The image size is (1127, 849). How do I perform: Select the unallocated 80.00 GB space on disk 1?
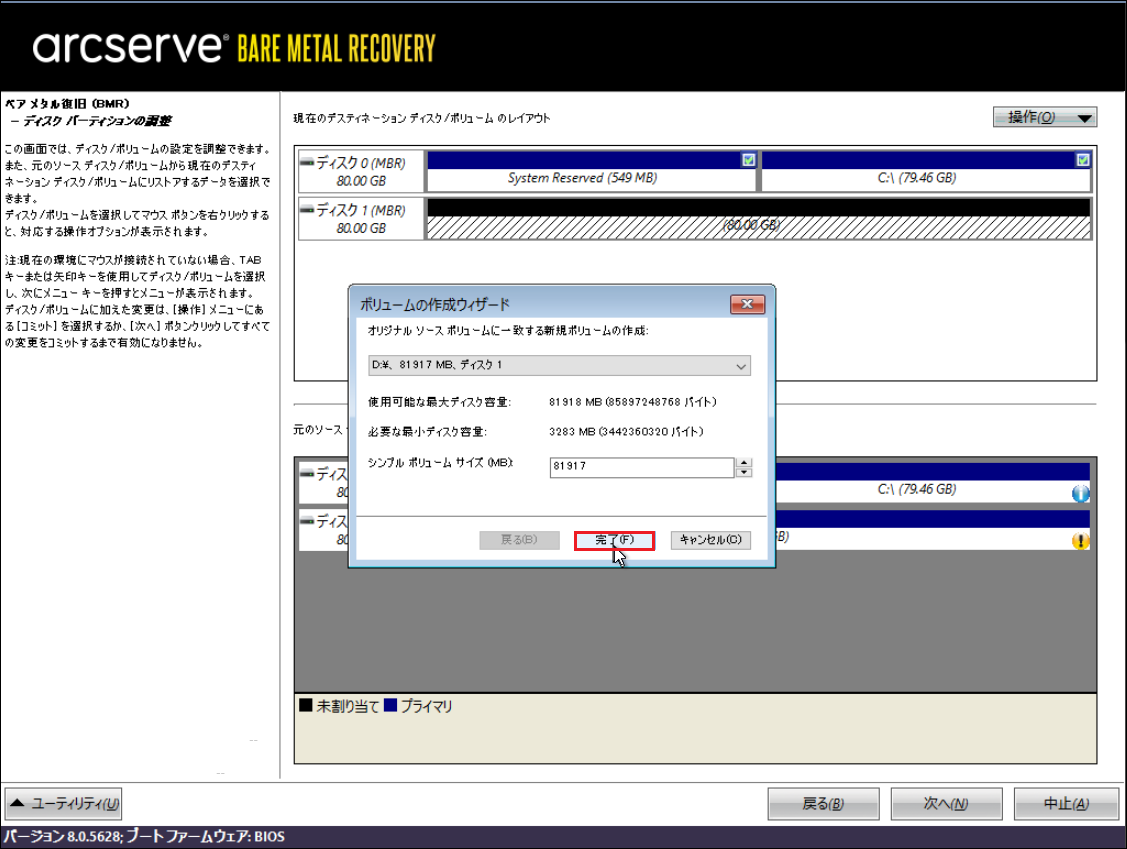(x=757, y=226)
